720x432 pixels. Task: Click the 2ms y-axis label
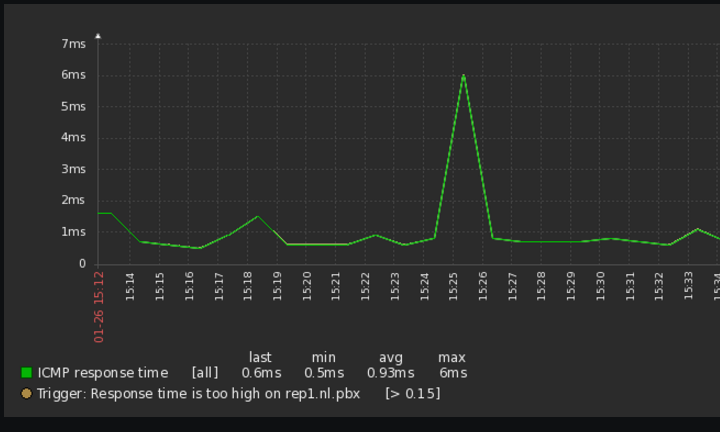pyautogui.click(x=73, y=200)
